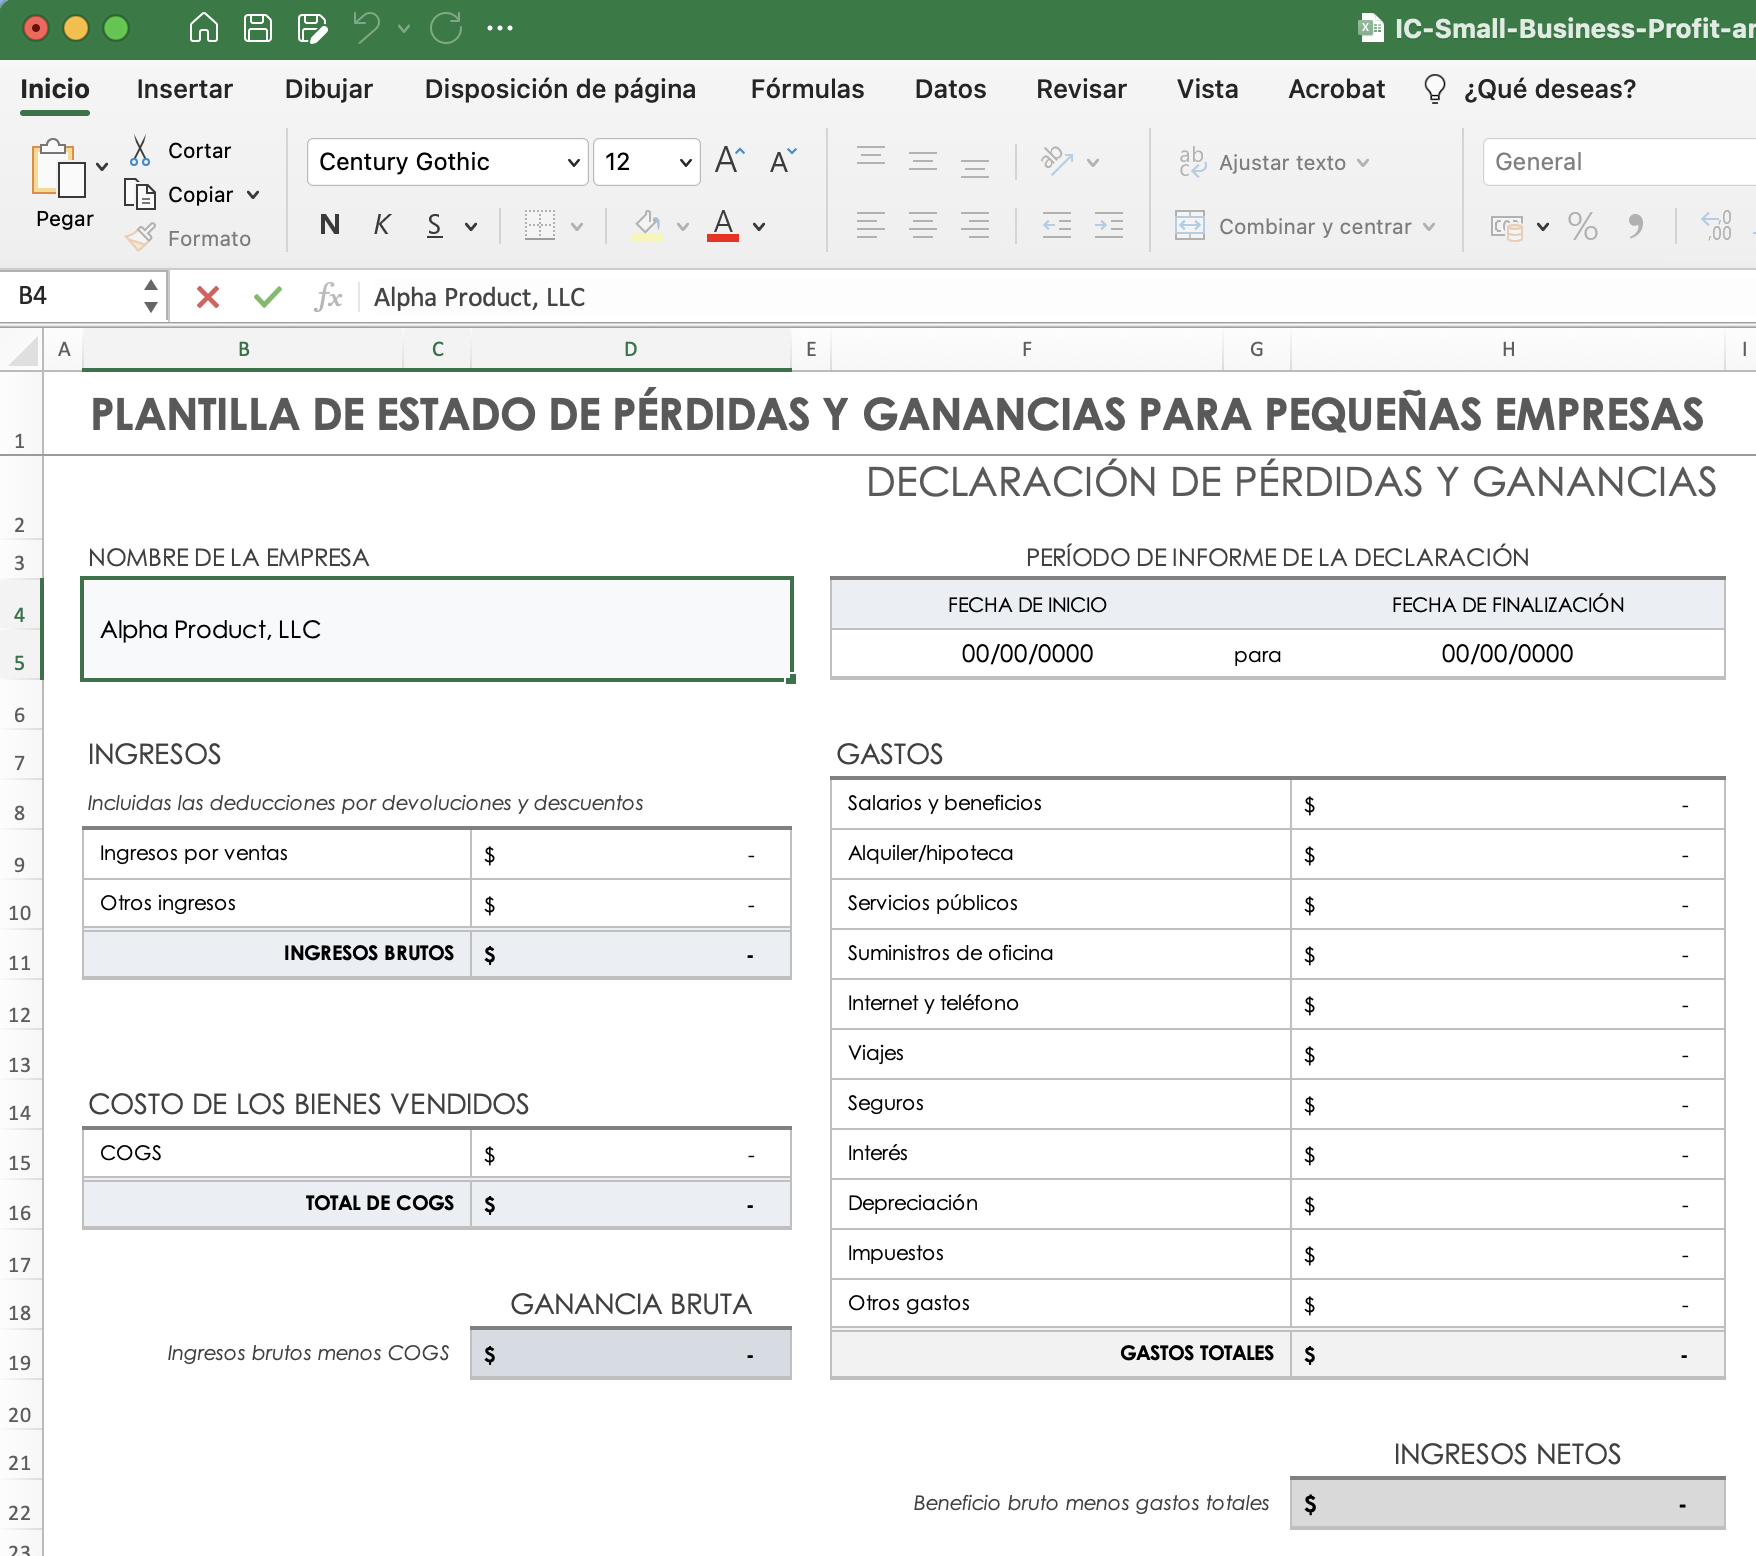Viewport: 1756px width, 1556px height.
Task: Click the formula bar text Alpha Product, LLC
Action: point(479,297)
